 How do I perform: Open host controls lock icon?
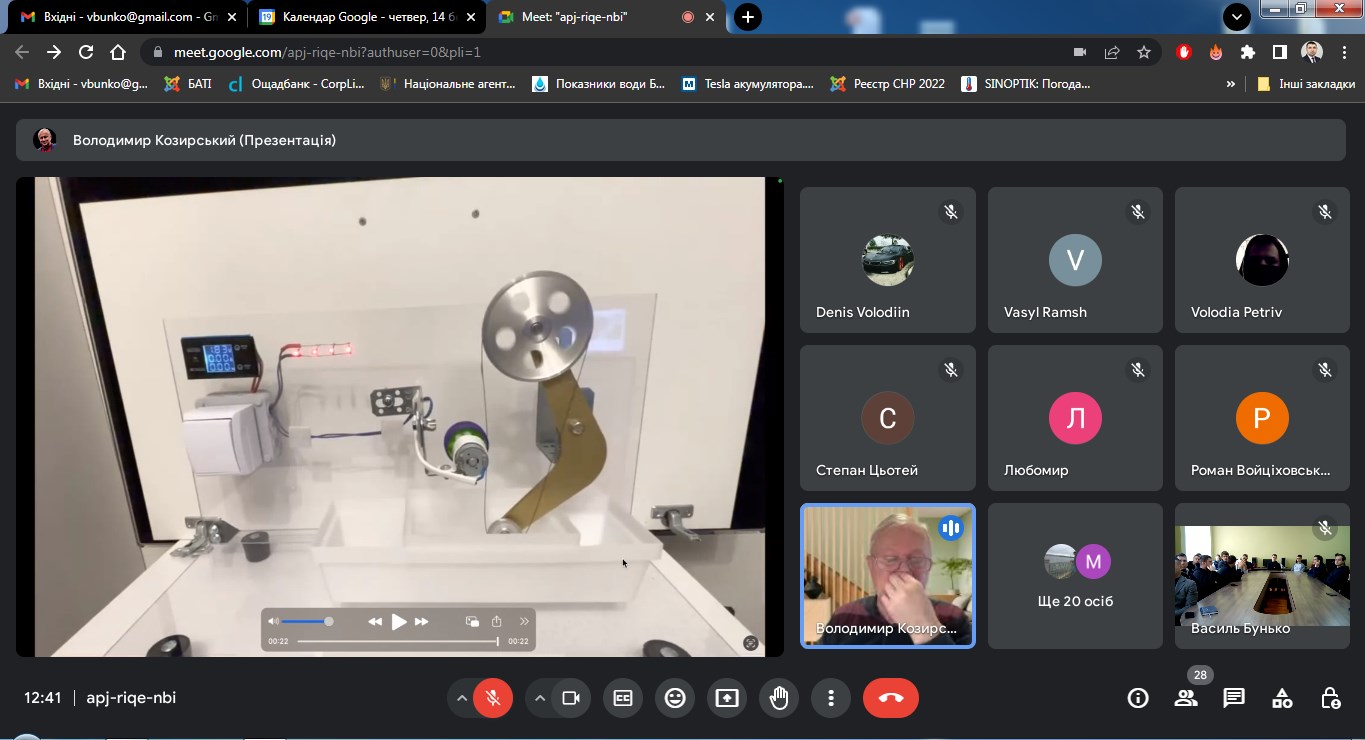point(1330,698)
